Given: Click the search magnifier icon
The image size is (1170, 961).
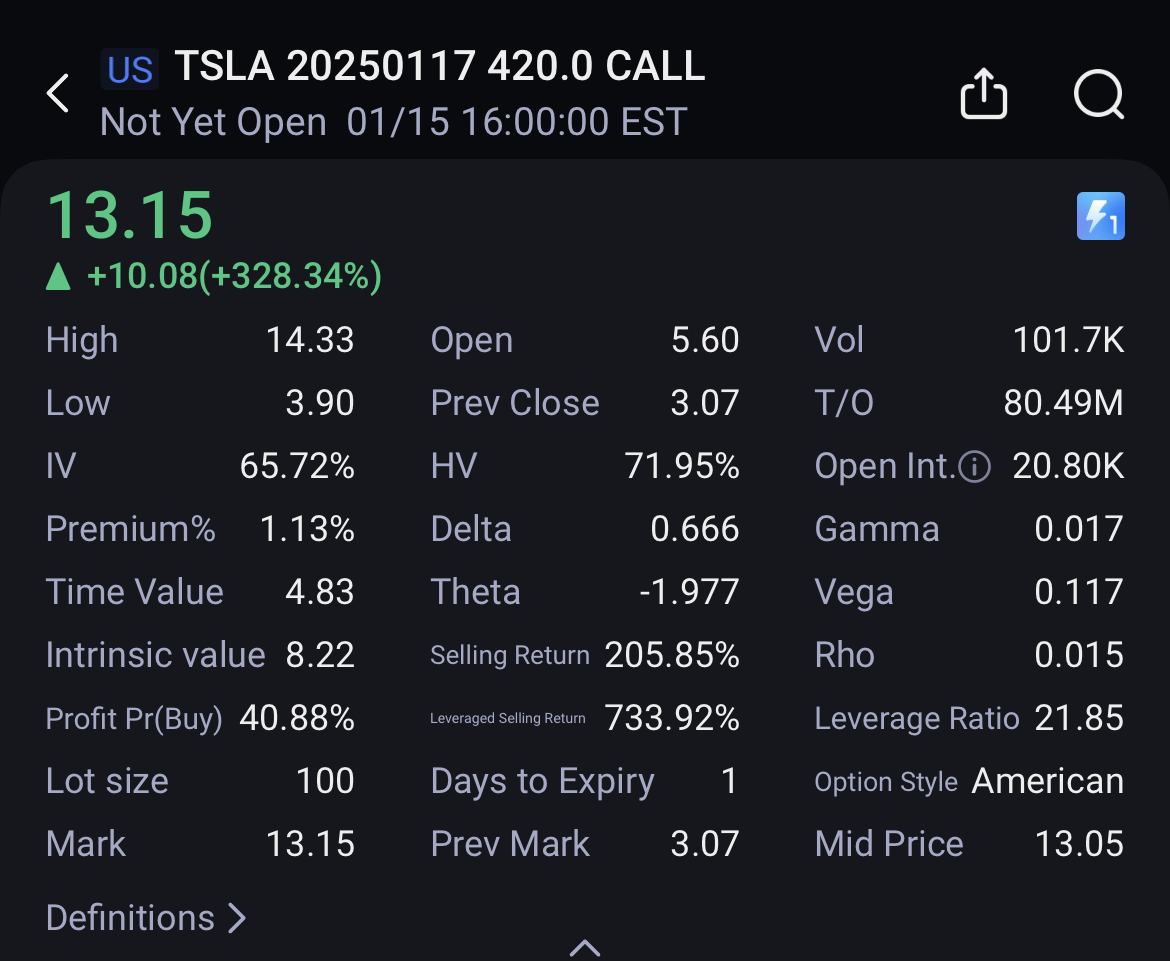Looking at the screenshot, I should click(x=1098, y=95).
